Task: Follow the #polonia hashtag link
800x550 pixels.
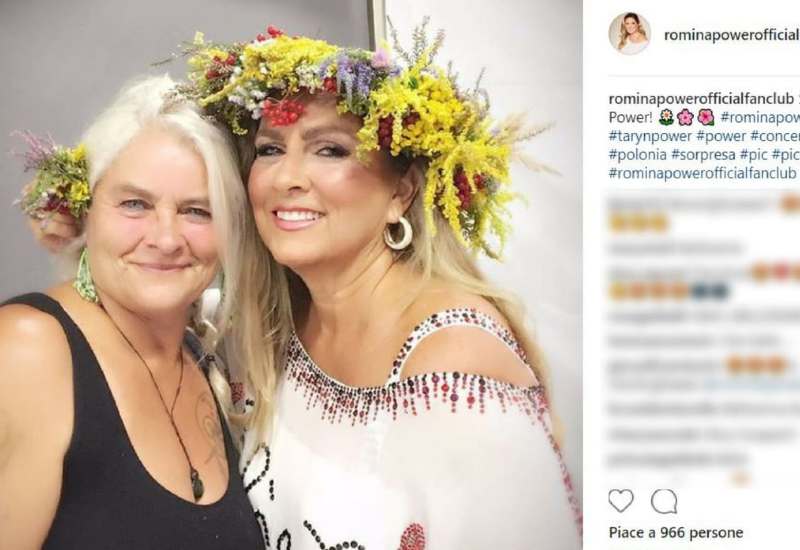Action: coord(638,154)
